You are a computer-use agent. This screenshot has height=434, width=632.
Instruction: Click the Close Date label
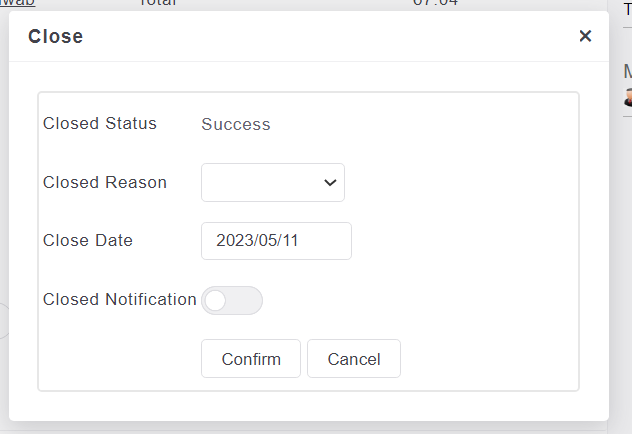pos(88,240)
